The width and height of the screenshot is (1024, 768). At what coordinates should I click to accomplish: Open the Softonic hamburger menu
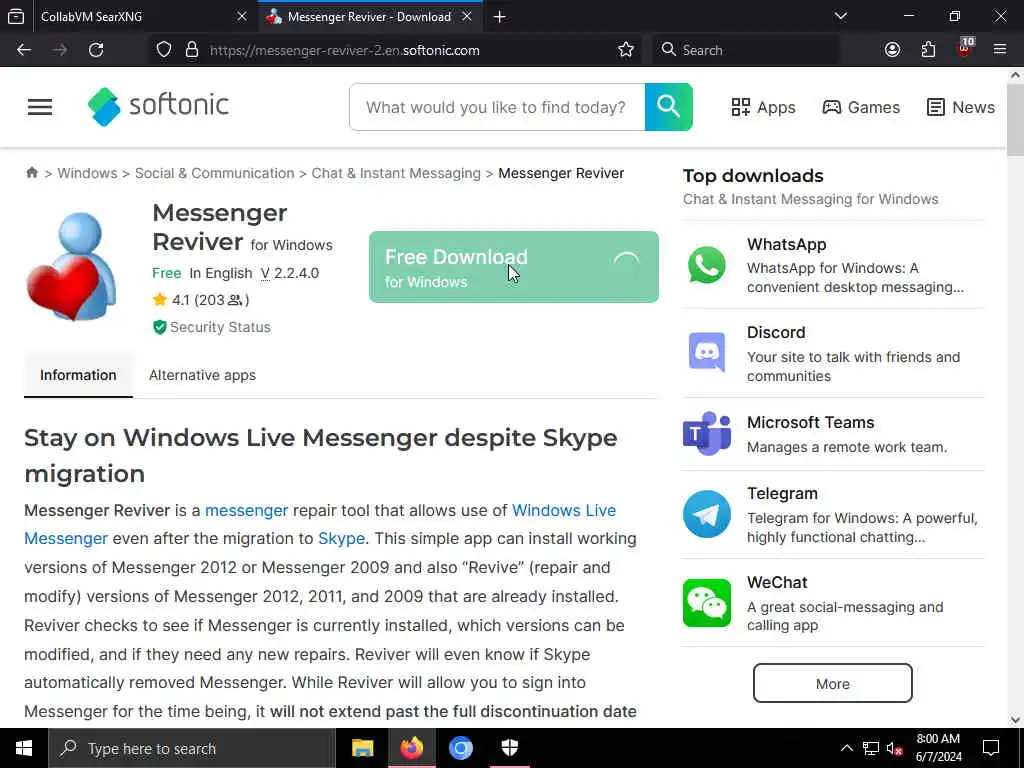(x=40, y=107)
